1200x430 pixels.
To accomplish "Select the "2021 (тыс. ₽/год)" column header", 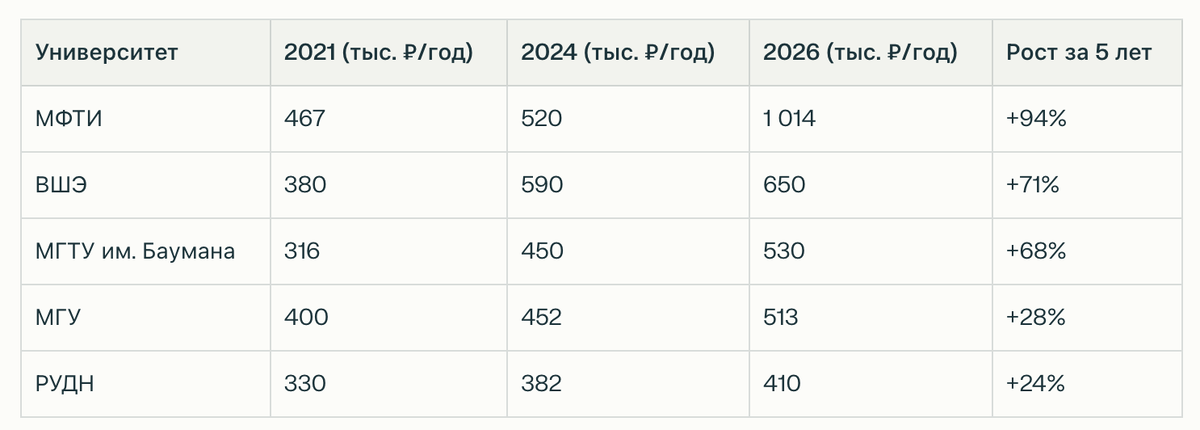I will coord(378,53).
